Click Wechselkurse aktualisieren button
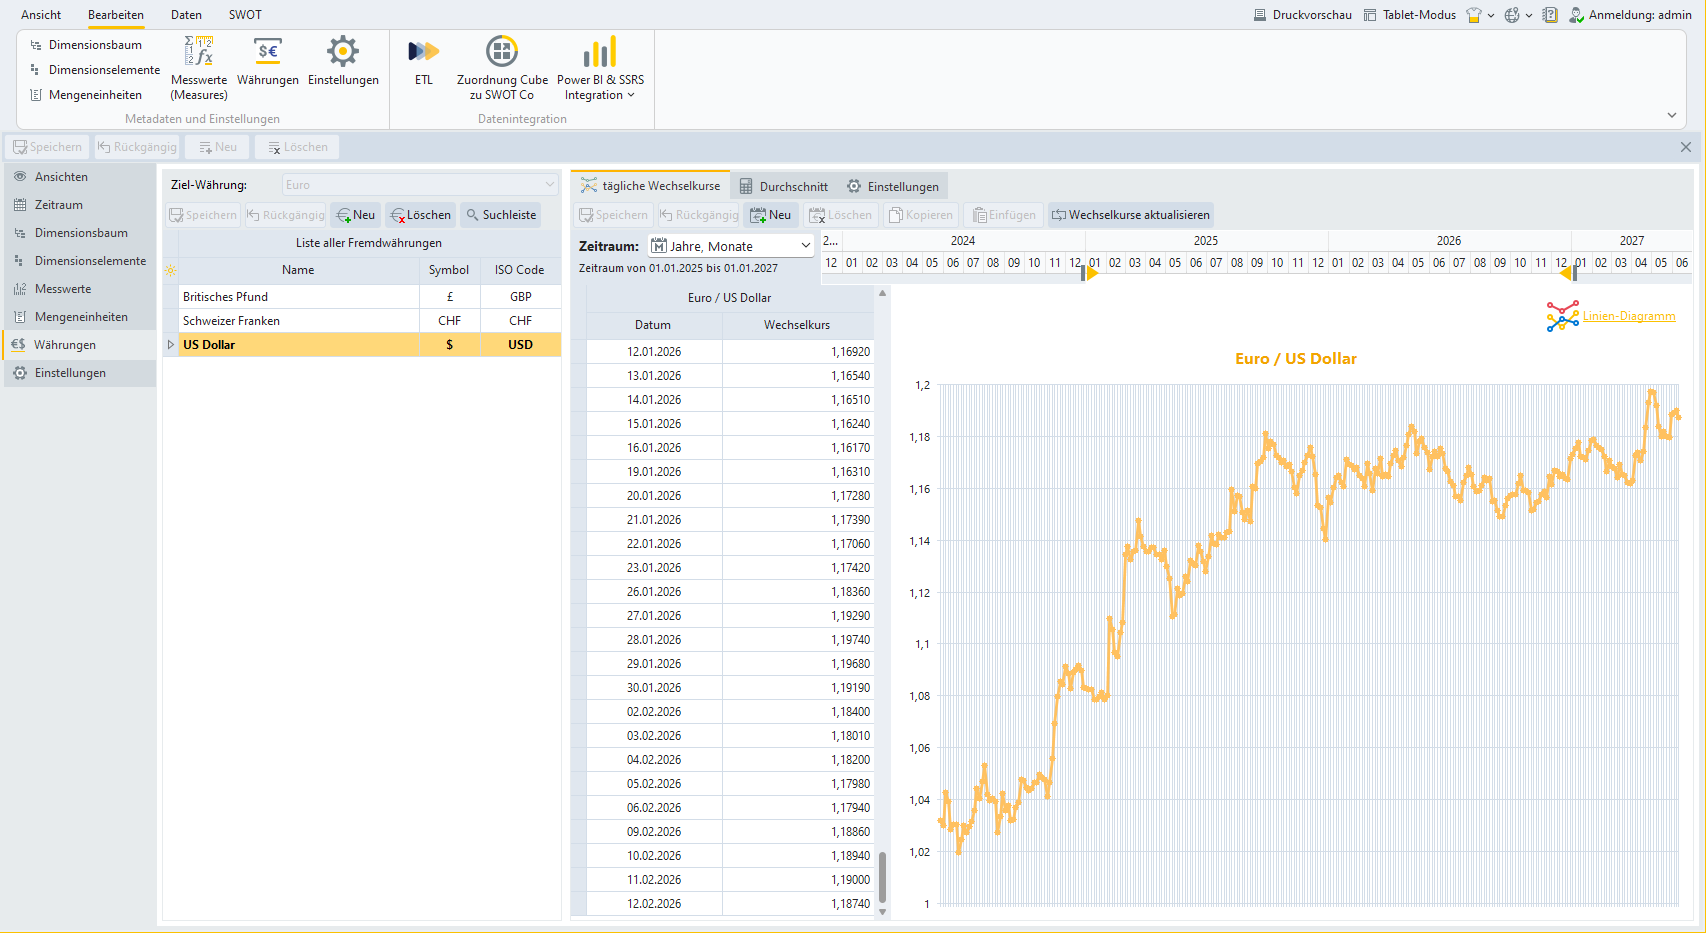 coord(1130,215)
